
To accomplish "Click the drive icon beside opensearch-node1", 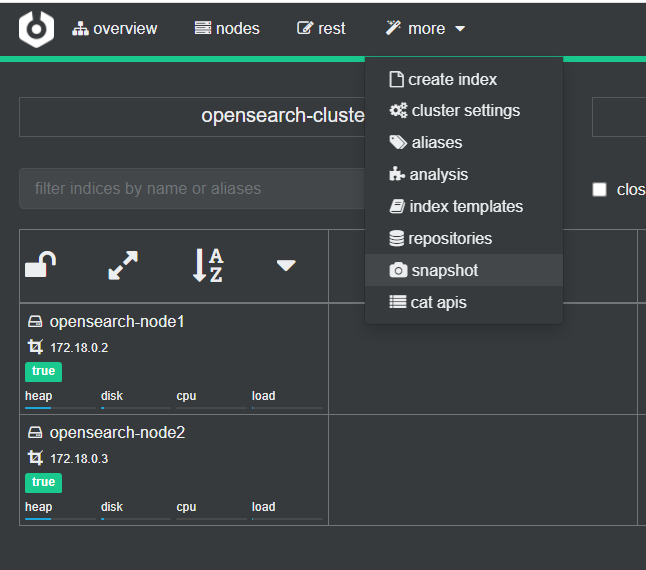I will point(35,321).
